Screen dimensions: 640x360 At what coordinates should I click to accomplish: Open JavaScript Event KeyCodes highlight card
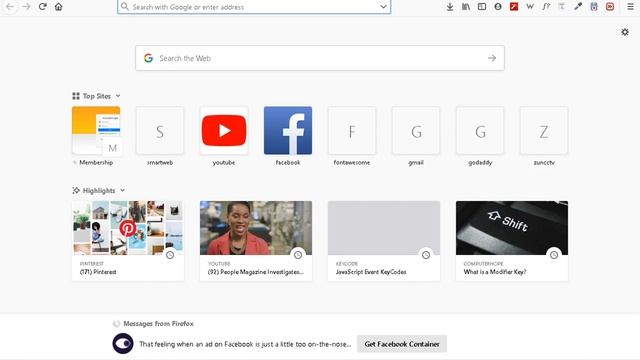tap(384, 240)
